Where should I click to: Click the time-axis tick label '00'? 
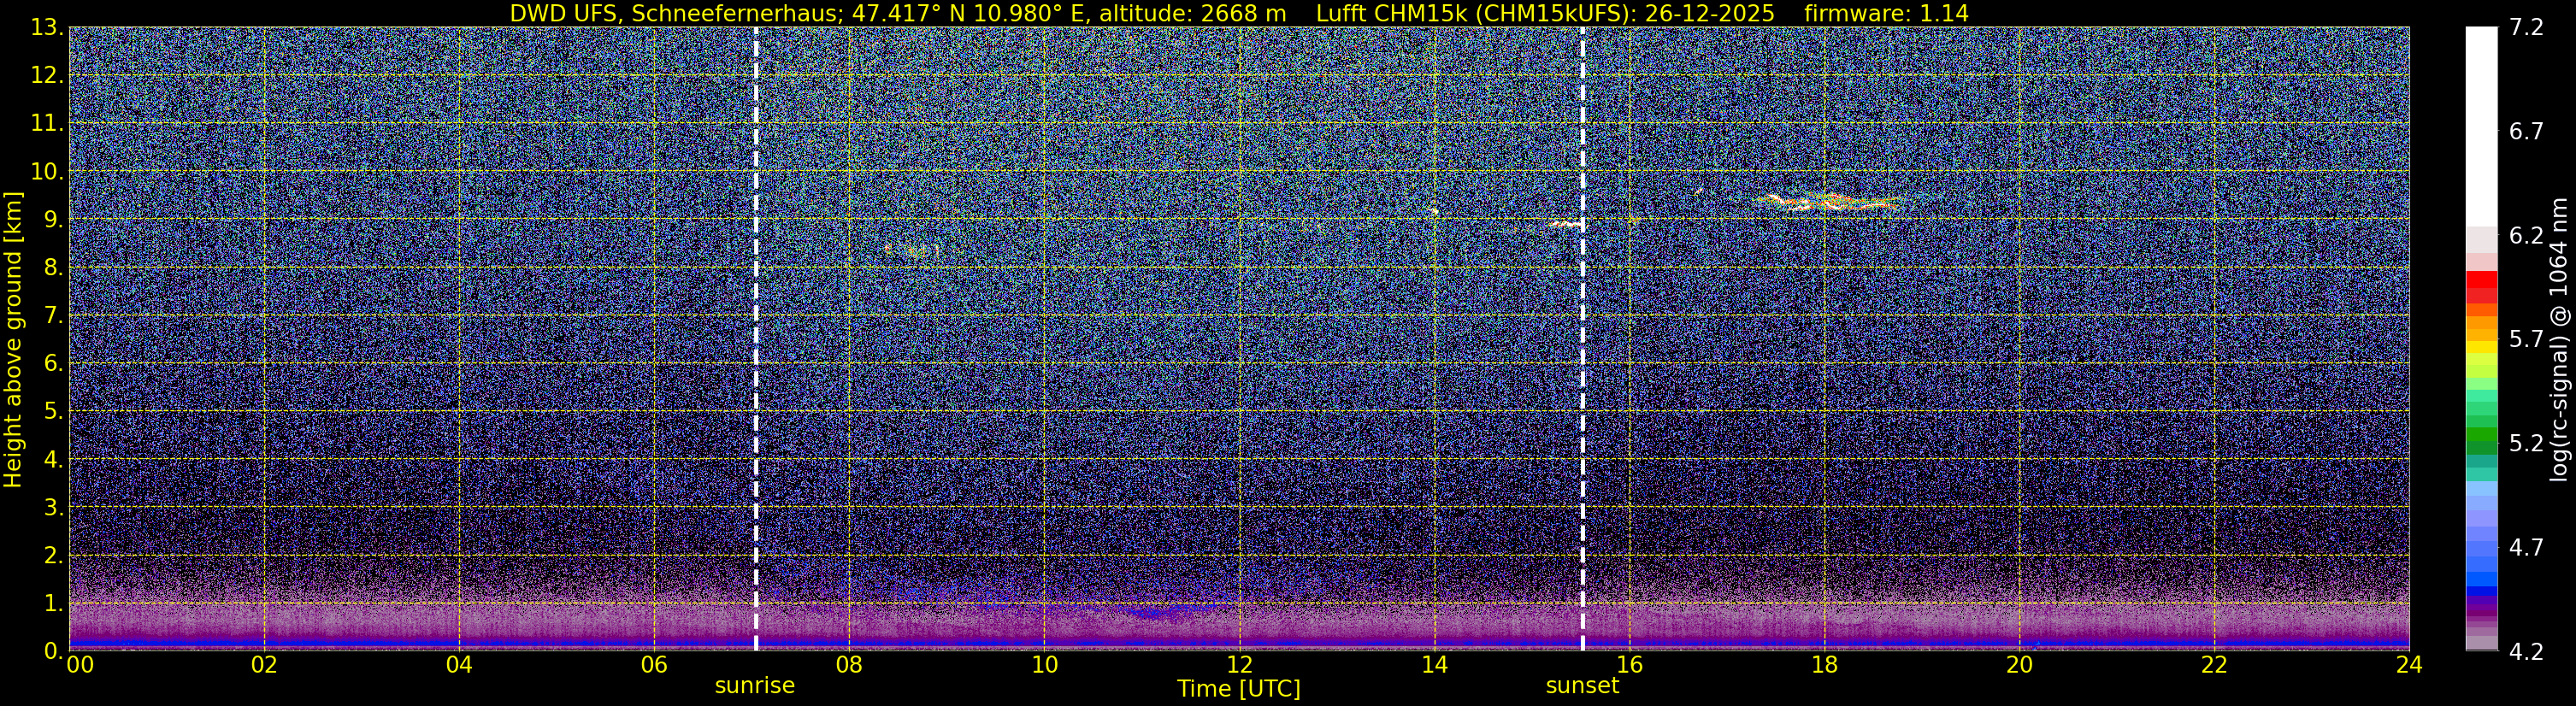[x=80, y=666]
